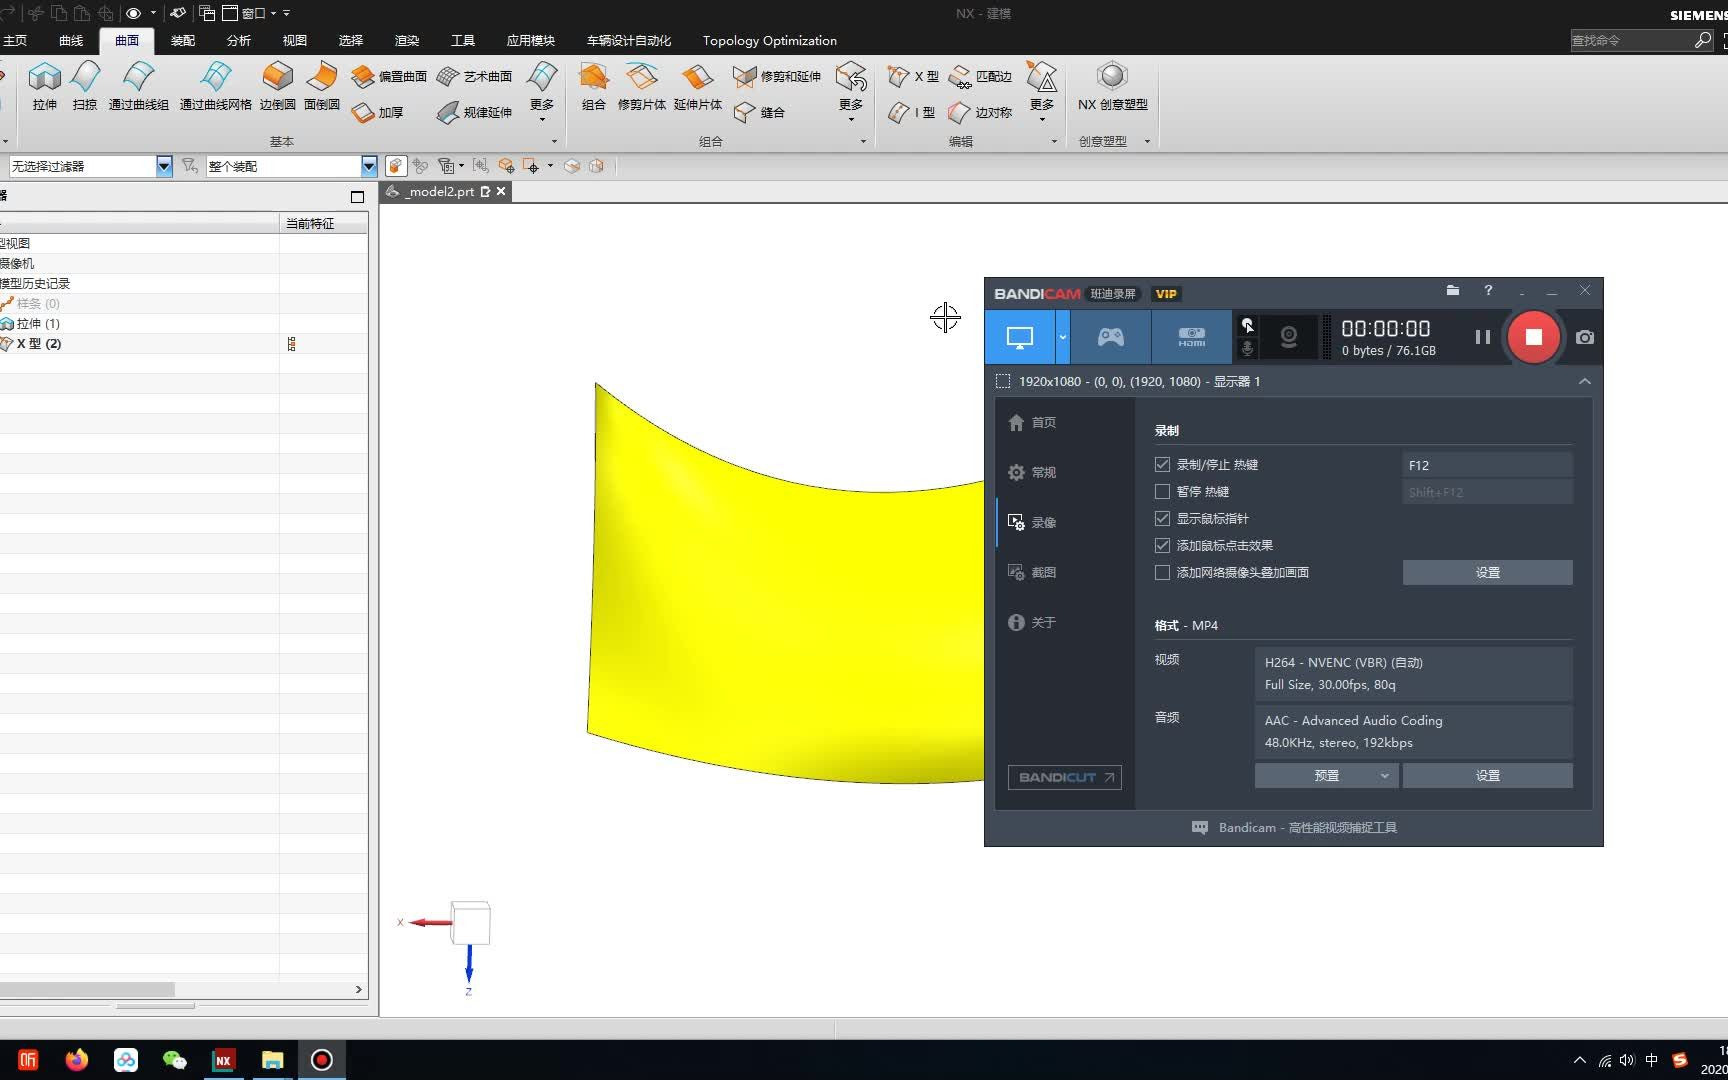Screen dimensions: 1728x1080
Task: Click the 缝合 sew tool
Action: tap(760, 112)
